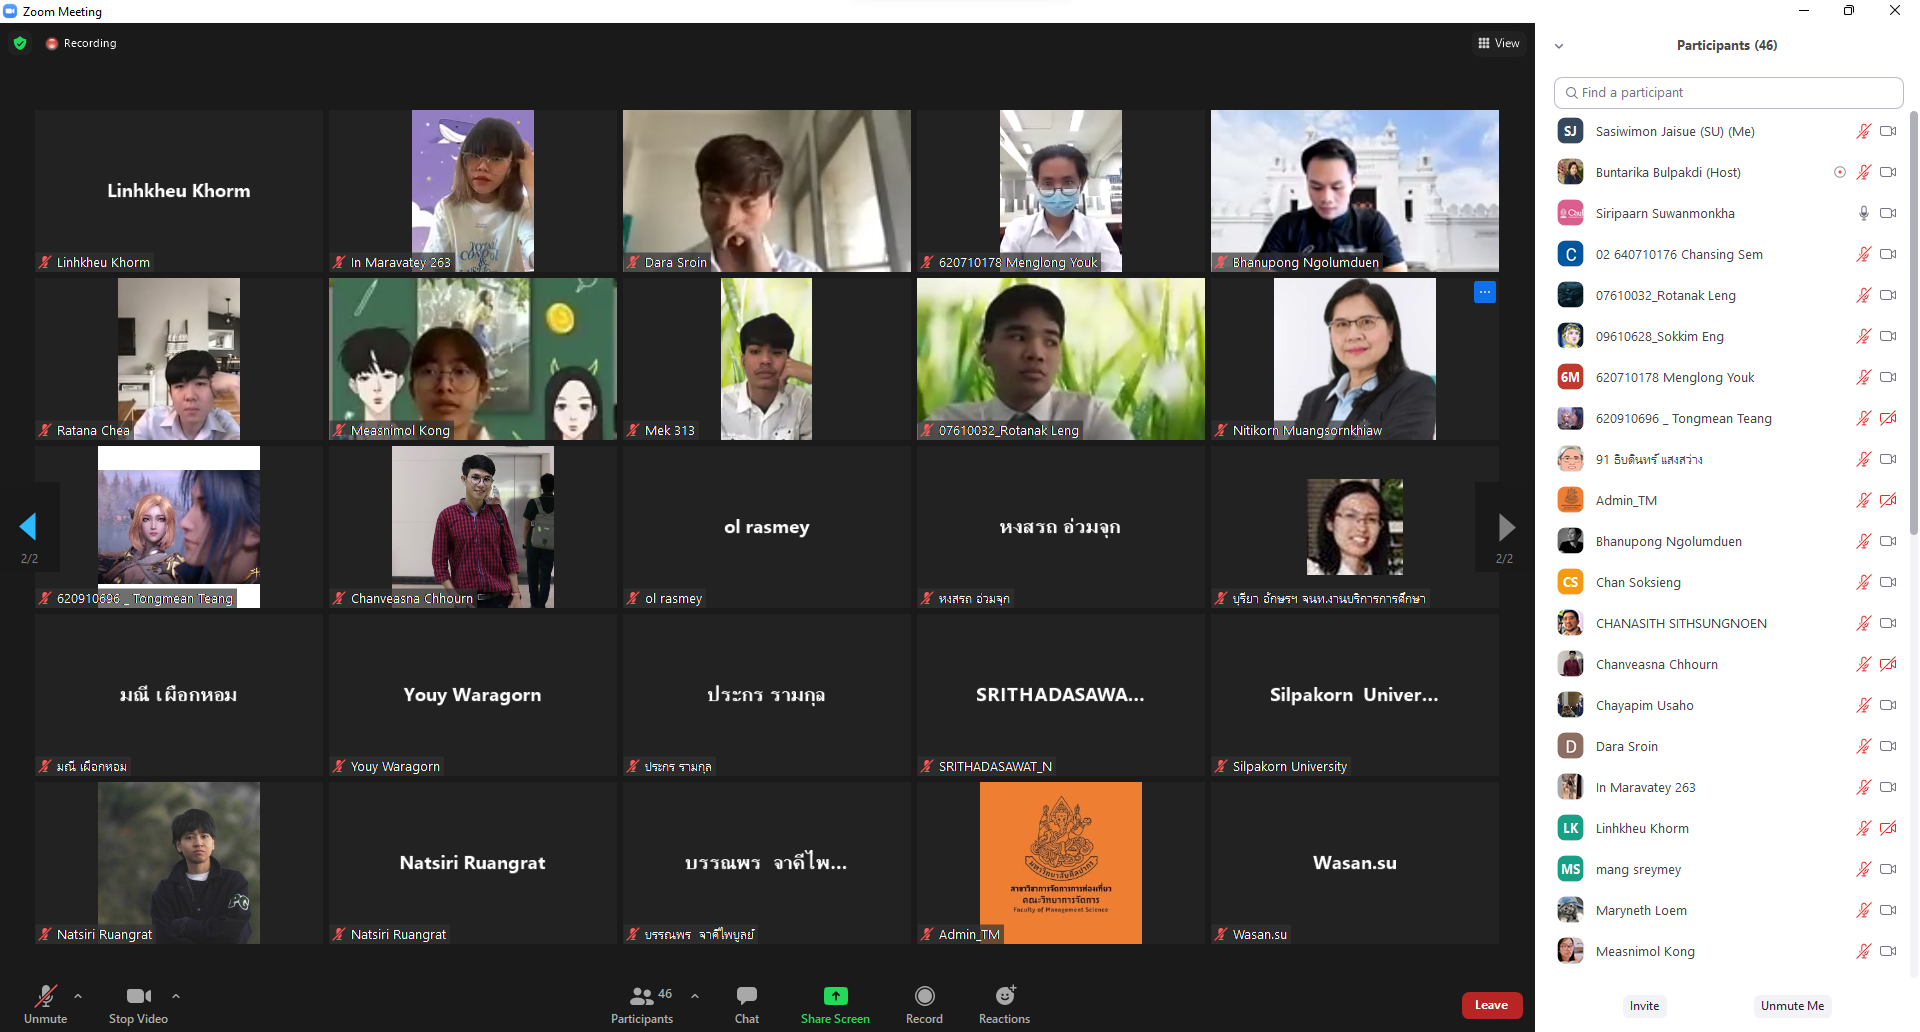Click Nitikorn Muangsornkhiaw video tile
Viewport: 1920px width, 1032px height.
(x=1355, y=359)
